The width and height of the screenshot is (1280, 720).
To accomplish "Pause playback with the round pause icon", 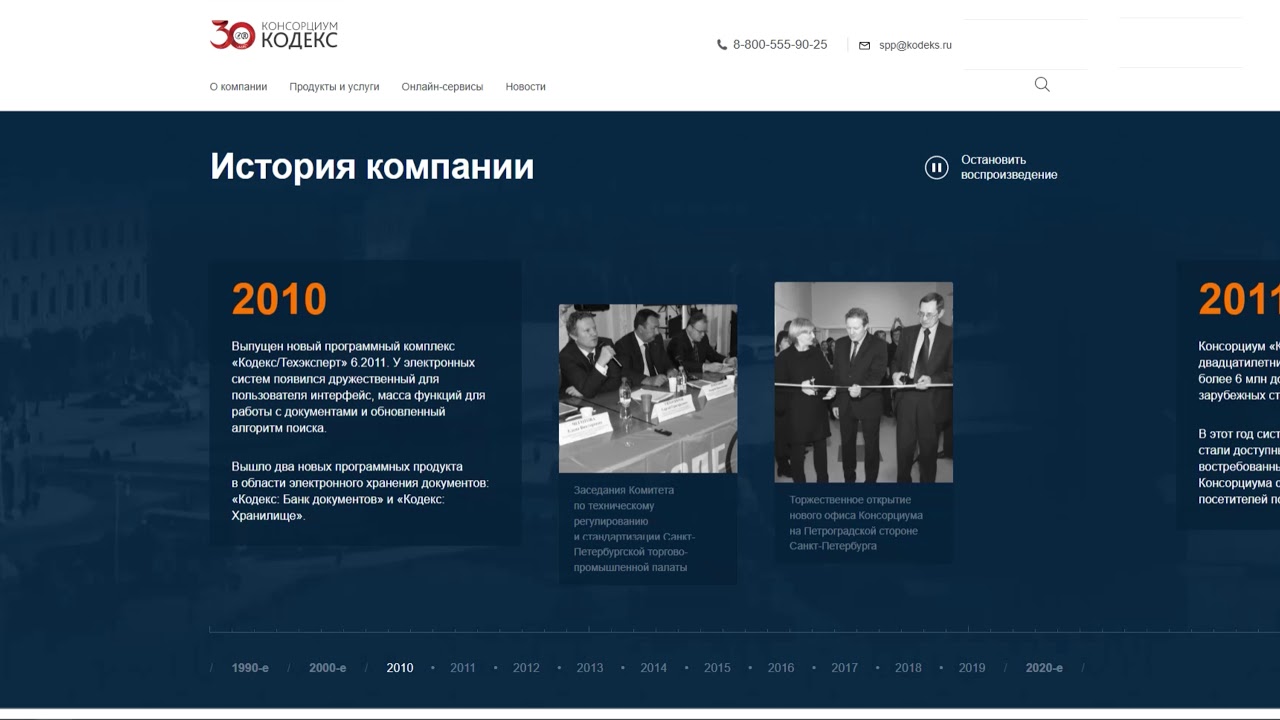I will click(x=936, y=167).
